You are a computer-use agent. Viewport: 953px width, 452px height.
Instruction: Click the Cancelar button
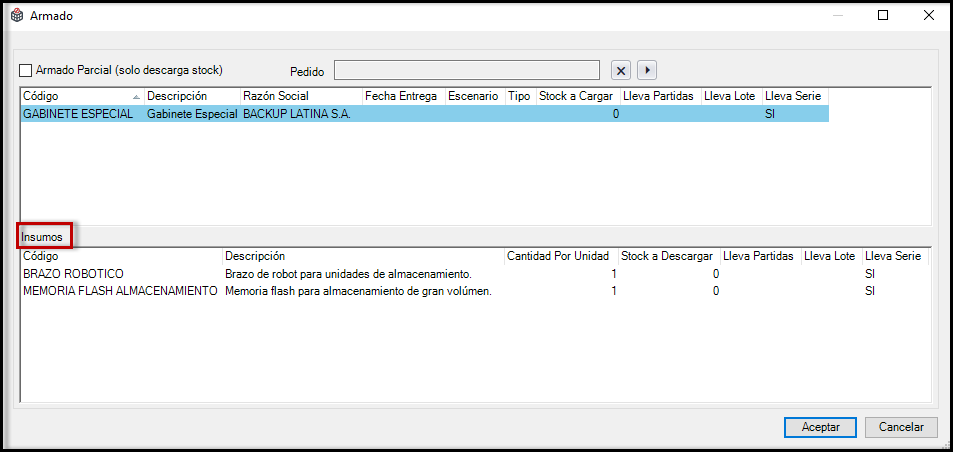click(901, 427)
